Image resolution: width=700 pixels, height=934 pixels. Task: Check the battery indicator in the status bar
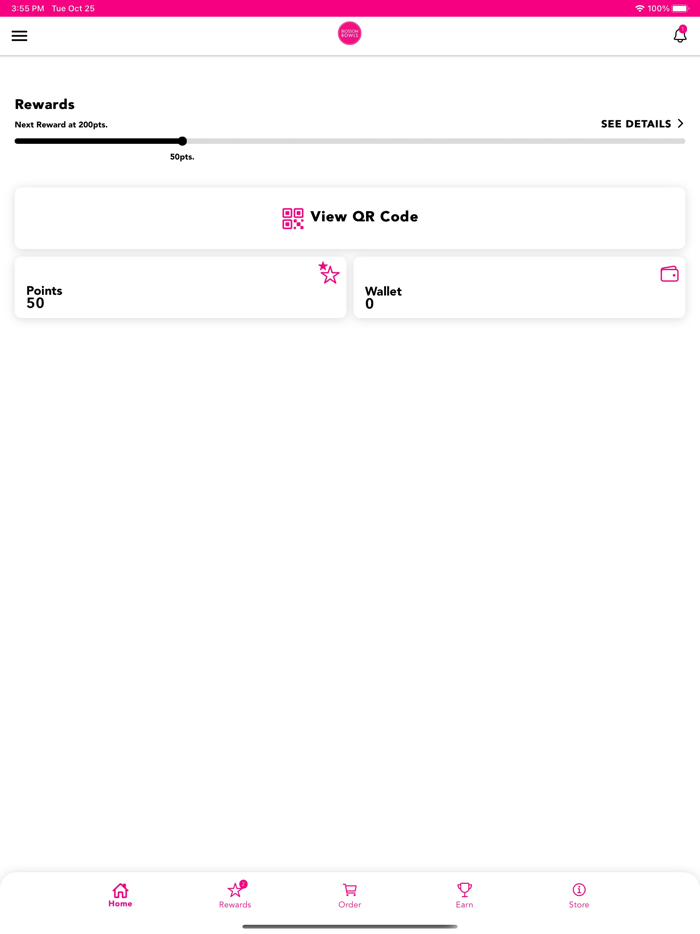point(679,8)
